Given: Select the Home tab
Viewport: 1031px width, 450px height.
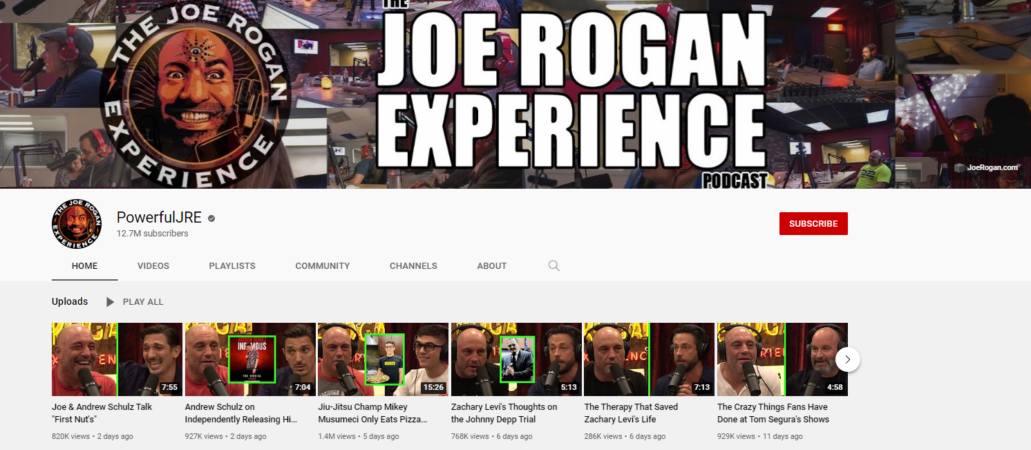Looking at the screenshot, I should 84,266.
